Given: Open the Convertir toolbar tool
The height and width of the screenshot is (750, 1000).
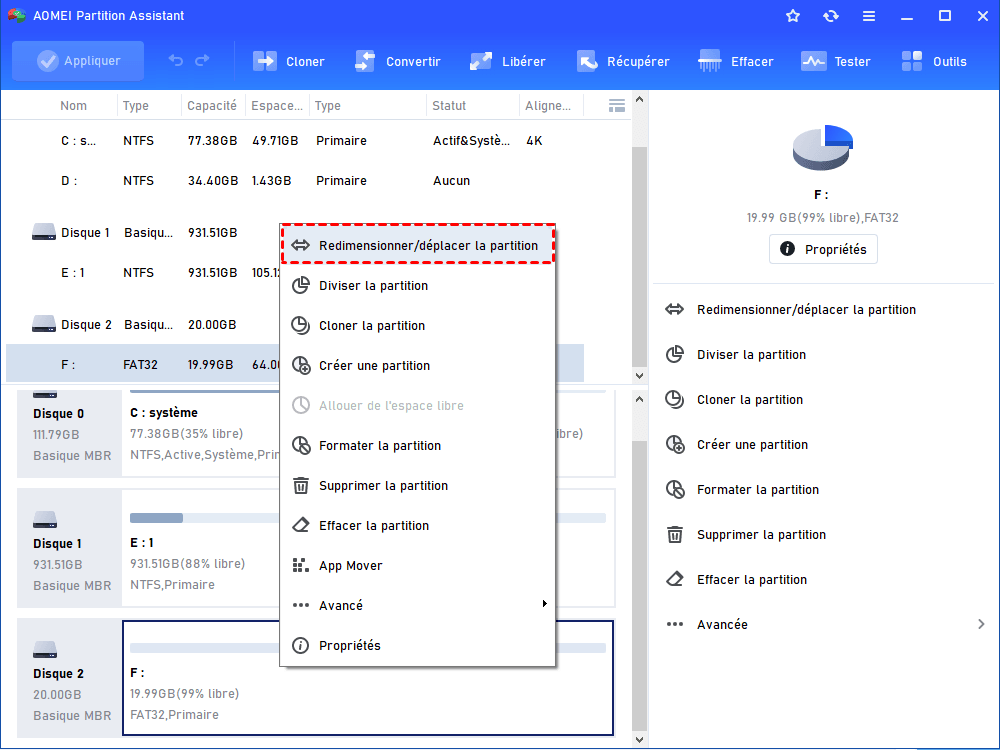Looking at the screenshot, I should click(398, 61).
